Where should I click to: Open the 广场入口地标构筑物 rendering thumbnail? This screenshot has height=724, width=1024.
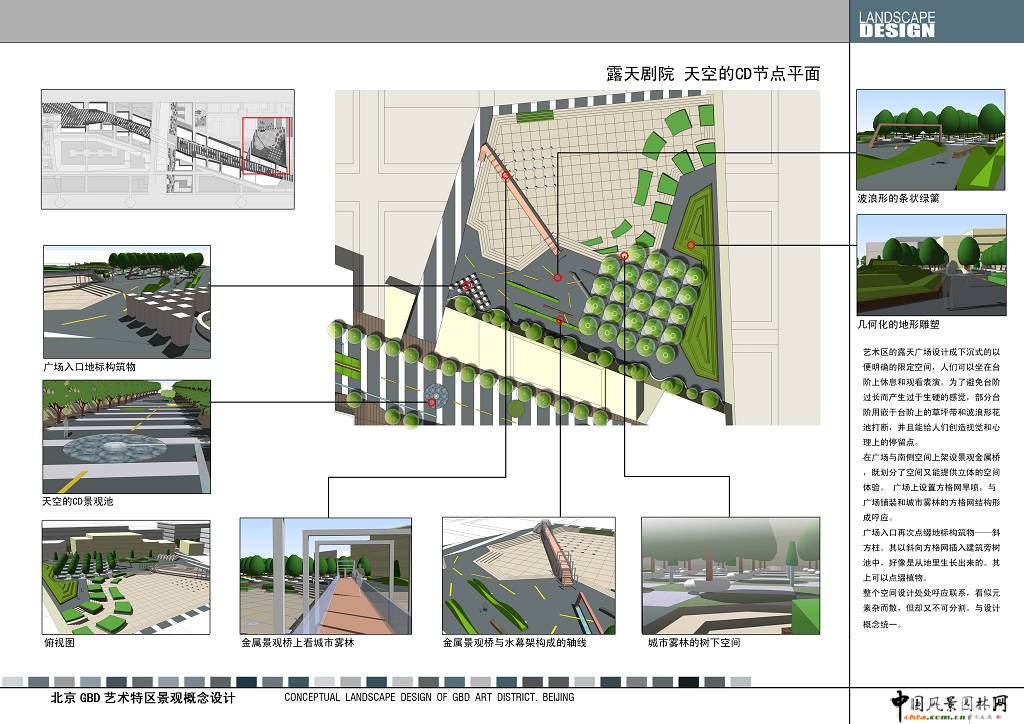pyautogui.click(x=127, y=302)
